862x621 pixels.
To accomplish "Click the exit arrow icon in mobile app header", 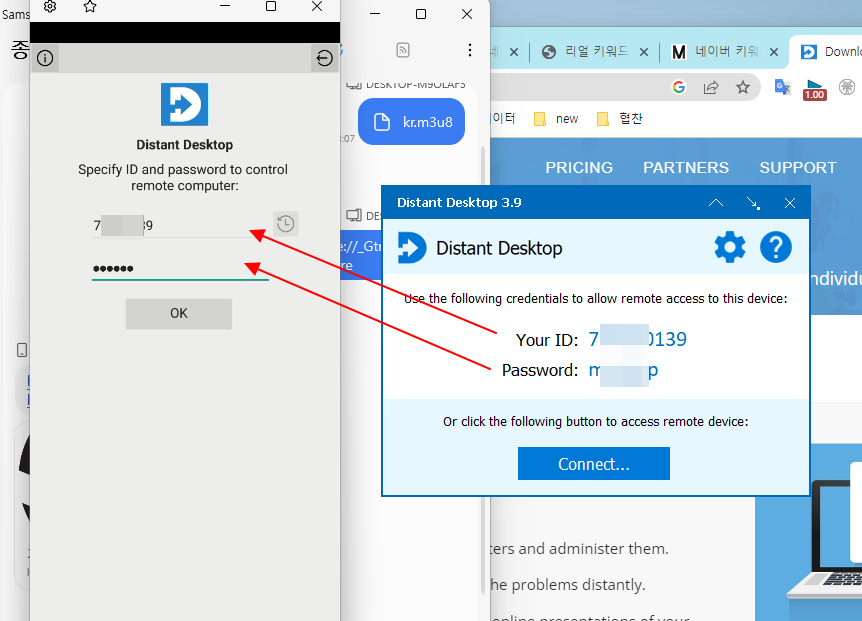I will (x=324, y=58).
